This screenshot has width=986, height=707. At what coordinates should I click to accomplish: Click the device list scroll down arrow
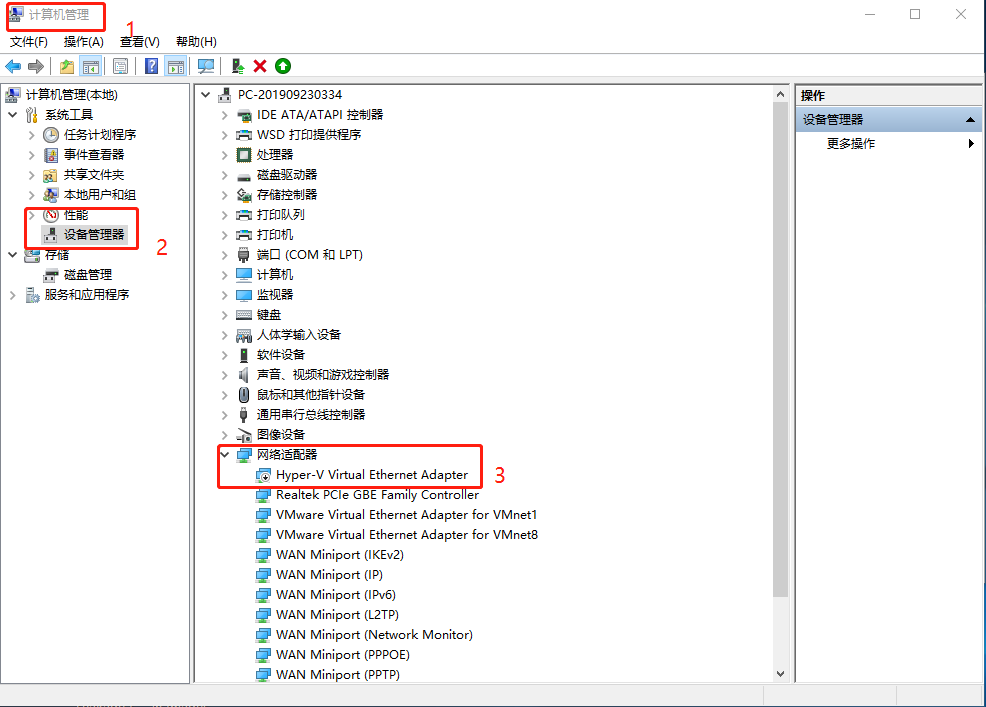tap(780, 674)
